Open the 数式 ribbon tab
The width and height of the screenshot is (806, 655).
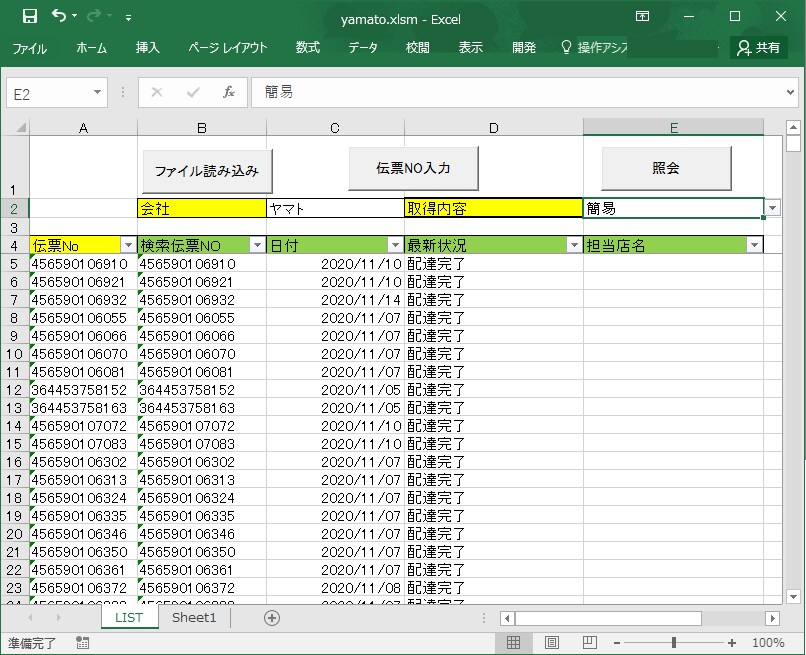pyautogui.click(x=307, y=48)
